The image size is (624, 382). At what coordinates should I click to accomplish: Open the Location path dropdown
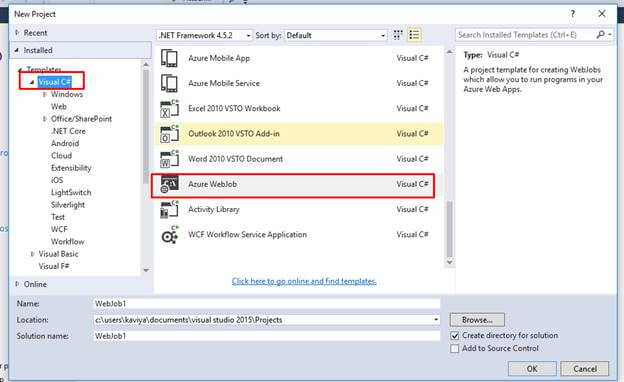(436, 320)
